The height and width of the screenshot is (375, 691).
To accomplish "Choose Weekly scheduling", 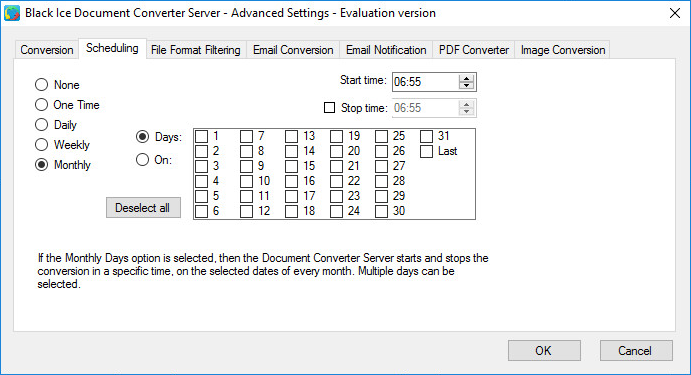I will pyautogui.click(x=41, y=145).
